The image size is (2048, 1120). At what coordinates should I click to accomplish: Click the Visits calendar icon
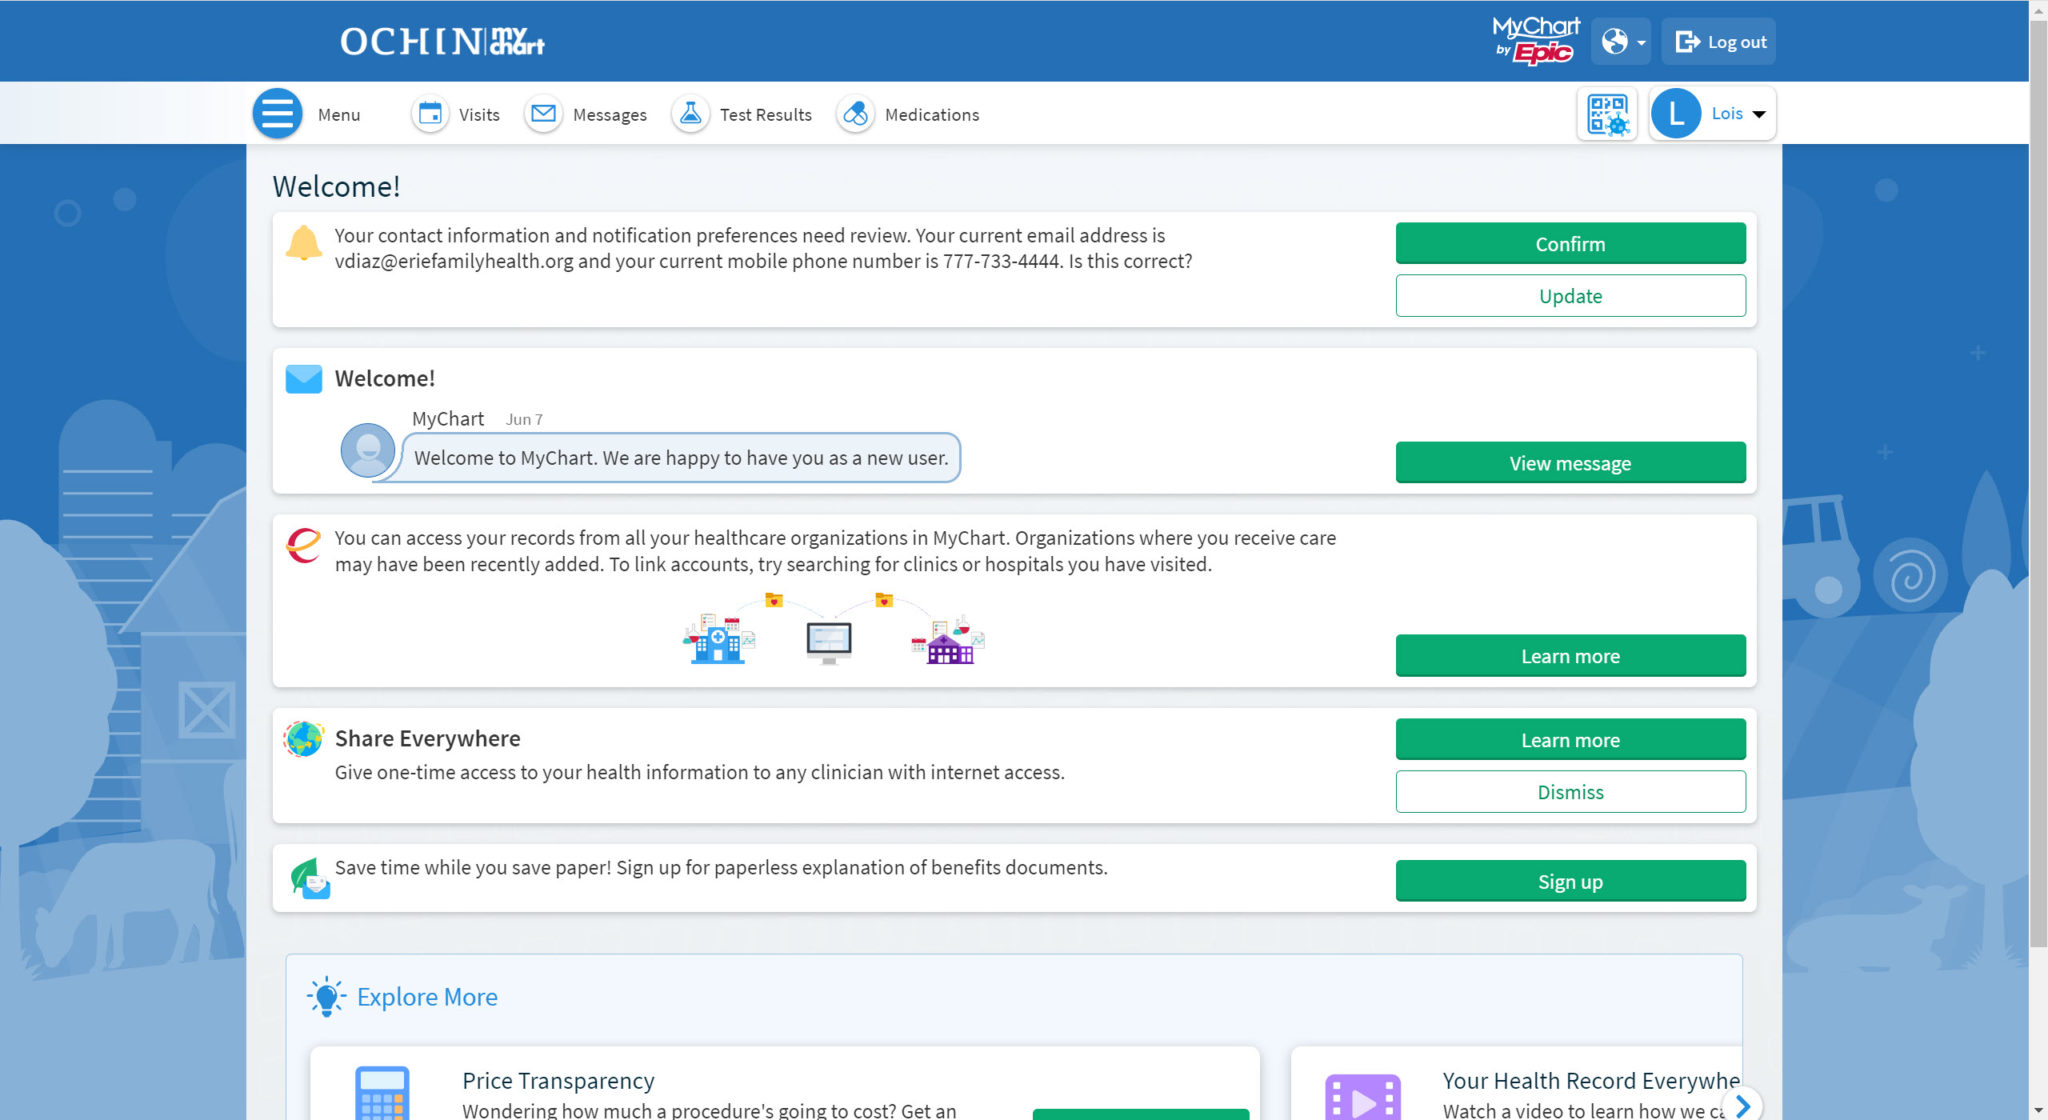click(430, 114)
